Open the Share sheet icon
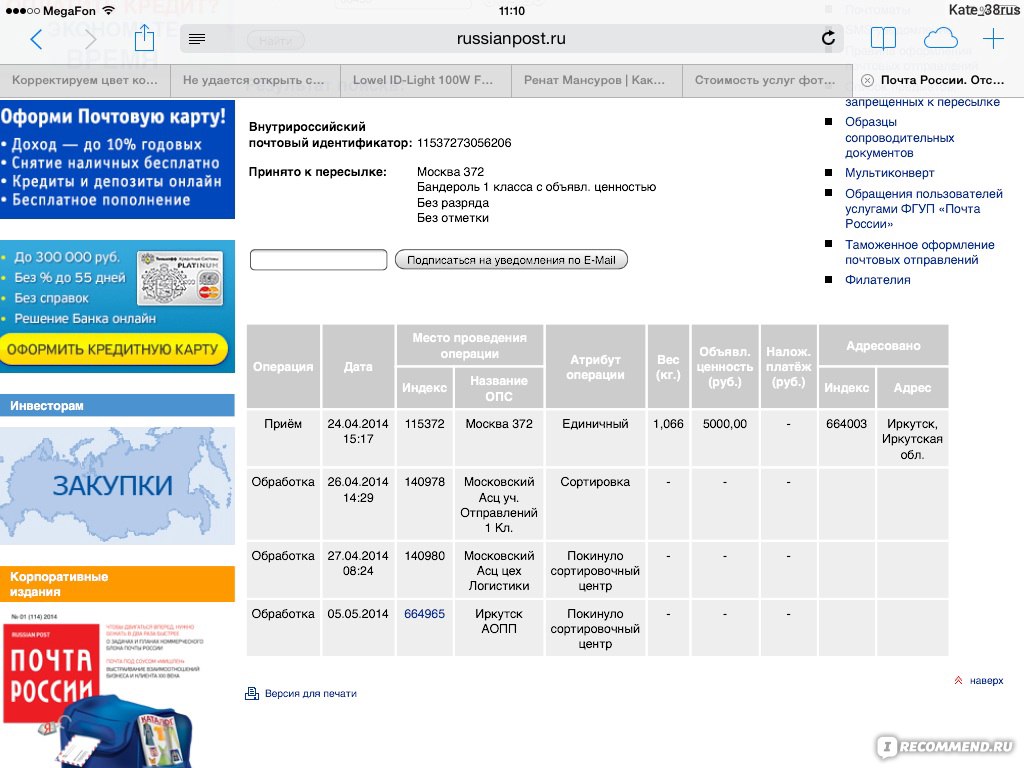Image resolution: width=1024 pixels, height=768 pixels. coord(144,39)
